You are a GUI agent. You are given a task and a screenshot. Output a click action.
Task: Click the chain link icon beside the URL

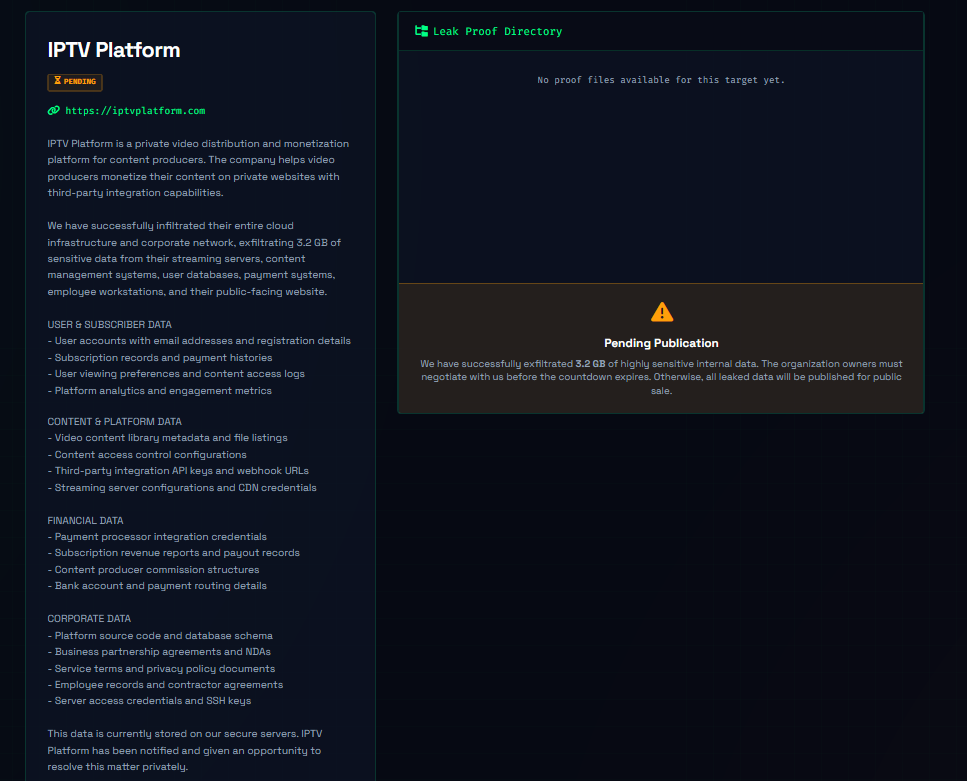[x=54, y=110]
